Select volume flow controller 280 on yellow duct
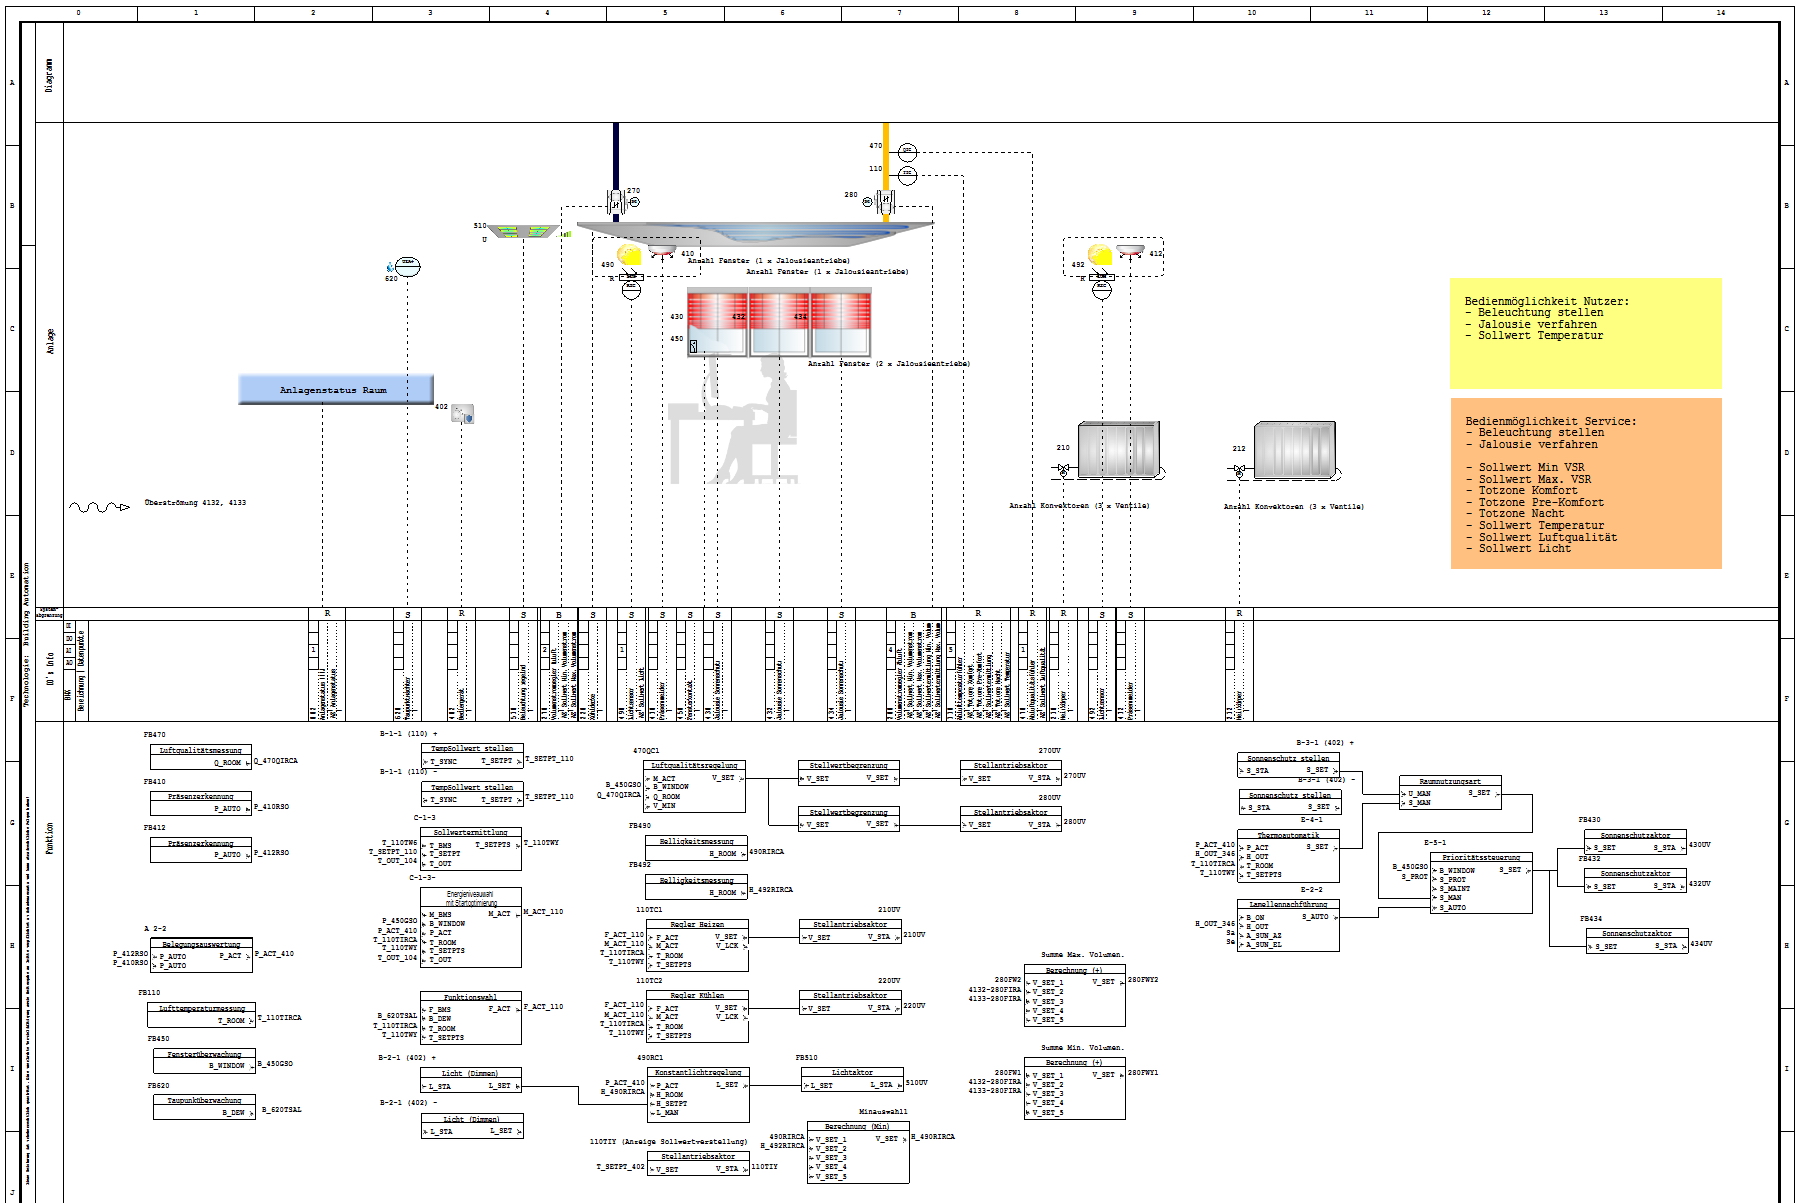This screenshot has width=1801, height=1203. [x=885, y=202]
